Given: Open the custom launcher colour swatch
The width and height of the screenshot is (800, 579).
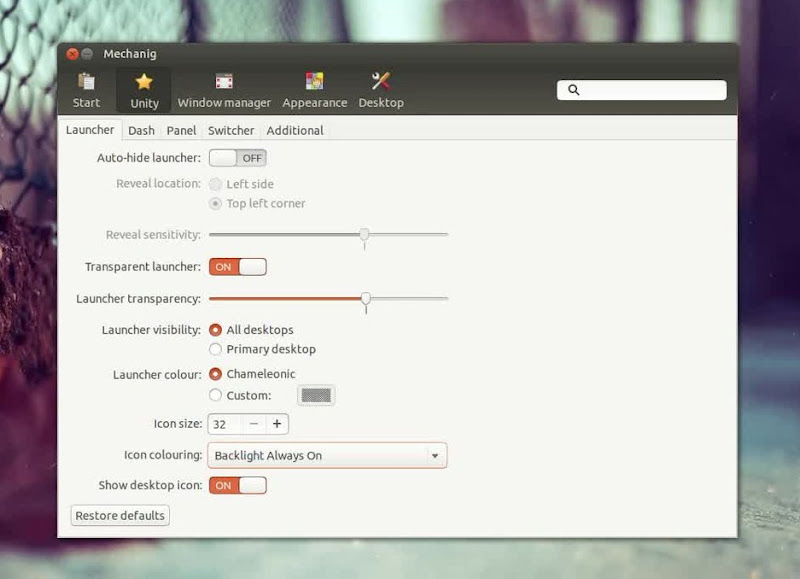Looking at the screenshot, I should pos(316,395).
